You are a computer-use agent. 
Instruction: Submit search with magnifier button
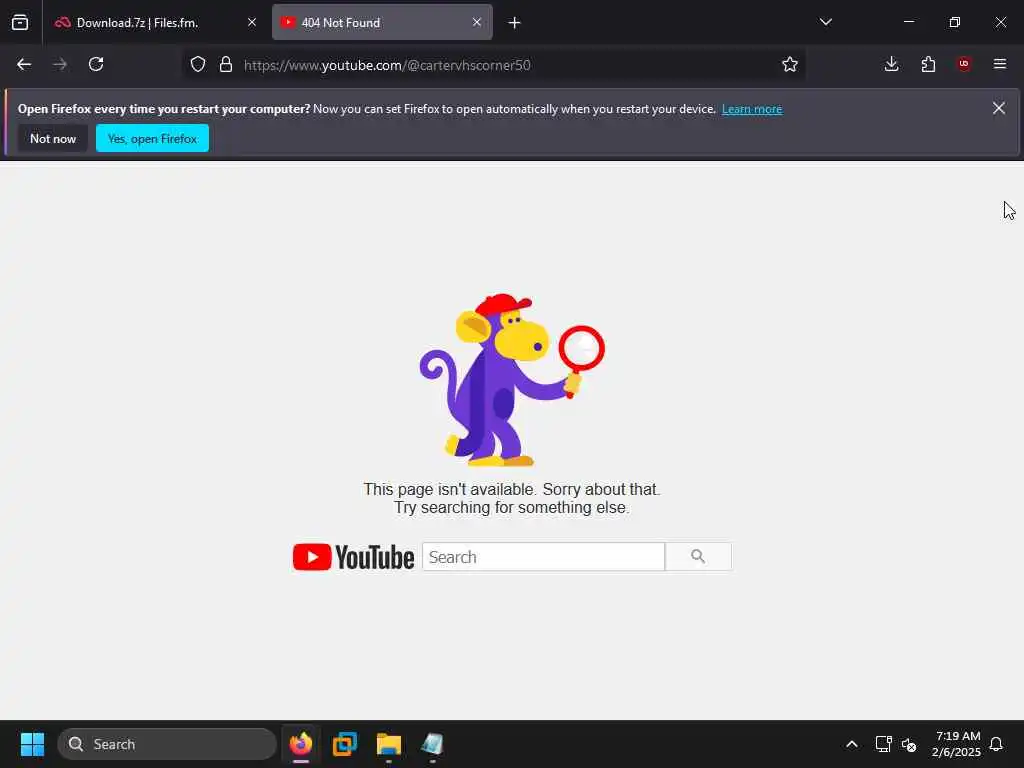pyautogui.click(x=698, y=556)
